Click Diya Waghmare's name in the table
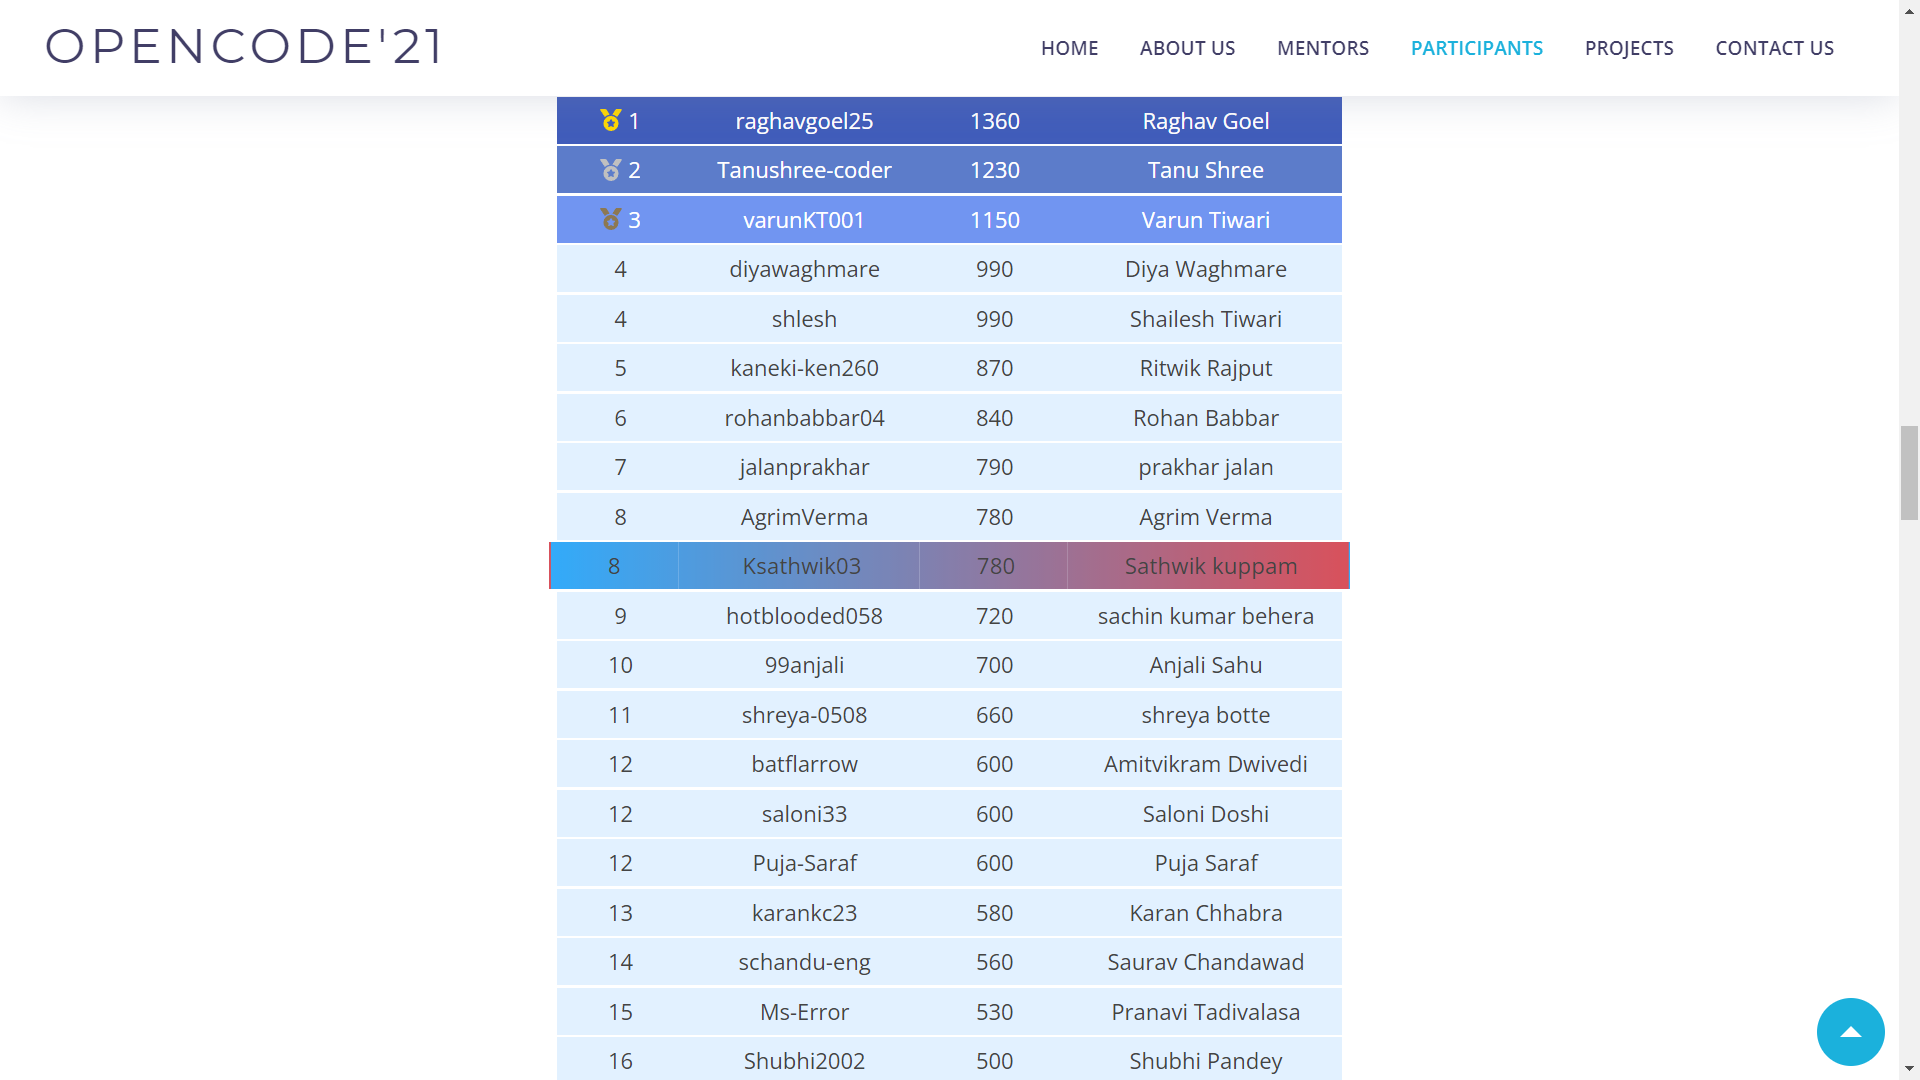Viewport: 1920px width, 1080px height. pyautogui.click(x=1206, y=269)
